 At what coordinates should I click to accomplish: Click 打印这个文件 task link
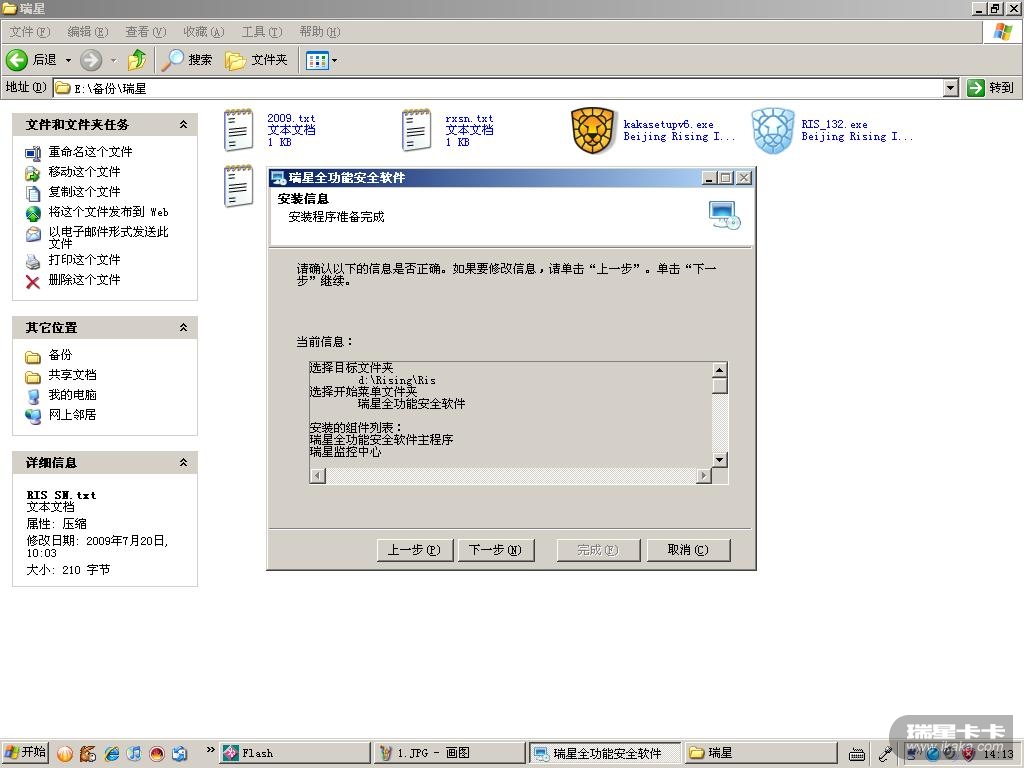point(84,259)
